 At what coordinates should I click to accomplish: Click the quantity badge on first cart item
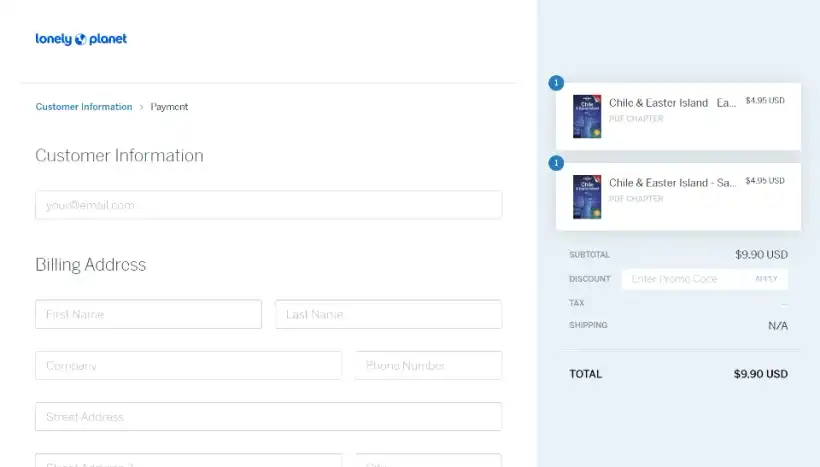[x=556, y=83]
